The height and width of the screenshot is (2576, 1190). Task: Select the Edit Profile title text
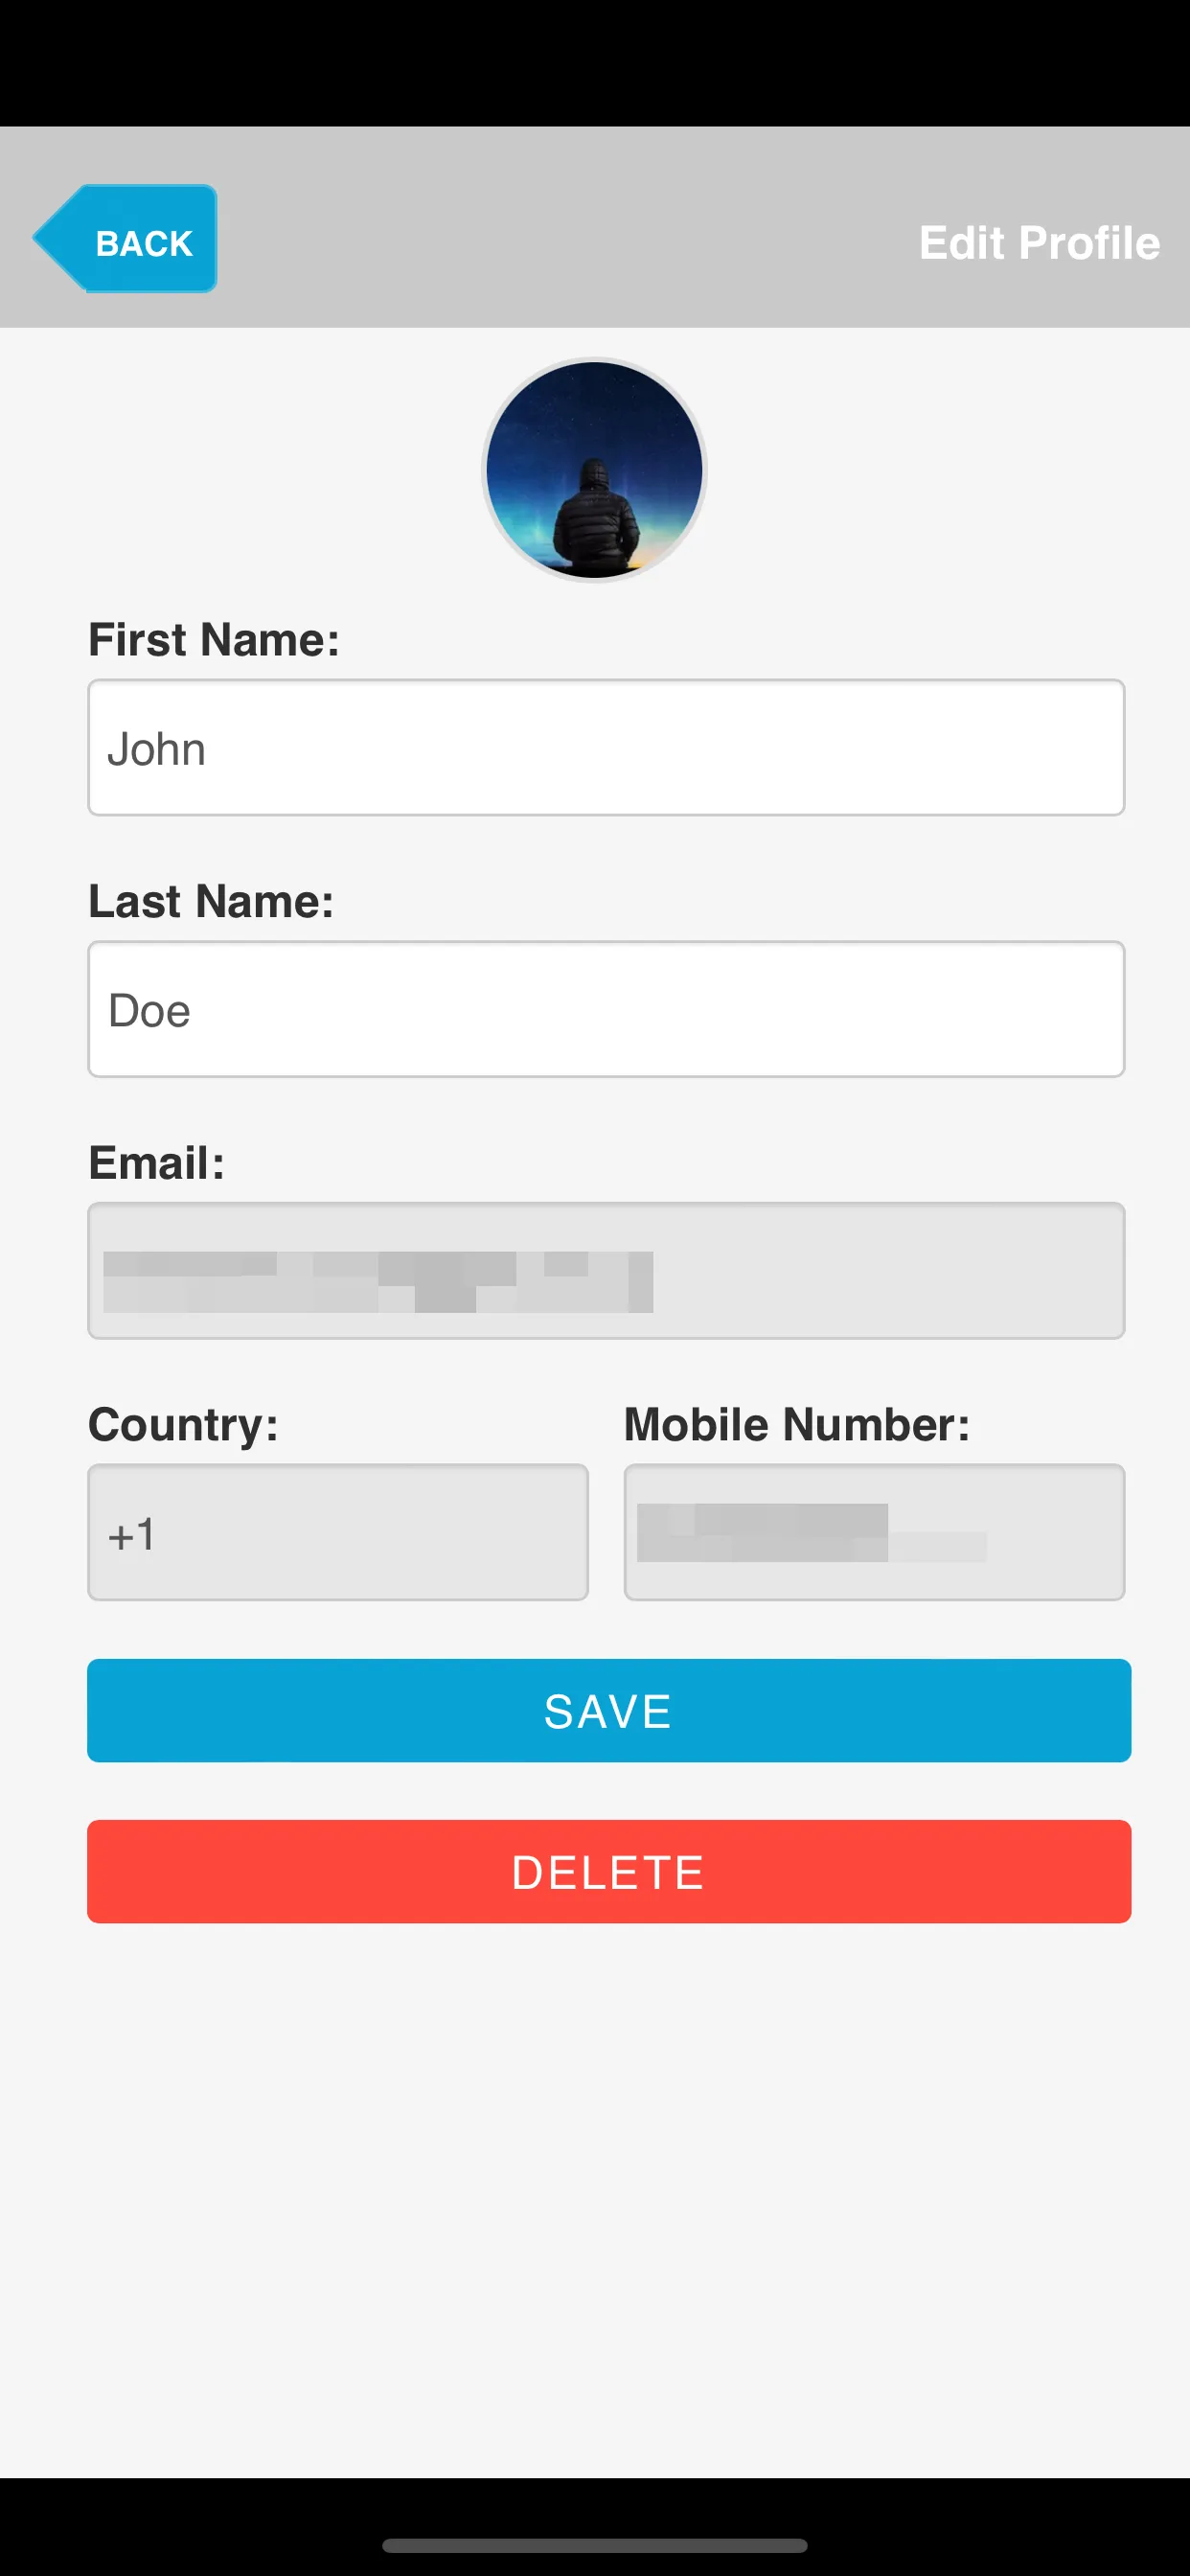(1038, 242)
